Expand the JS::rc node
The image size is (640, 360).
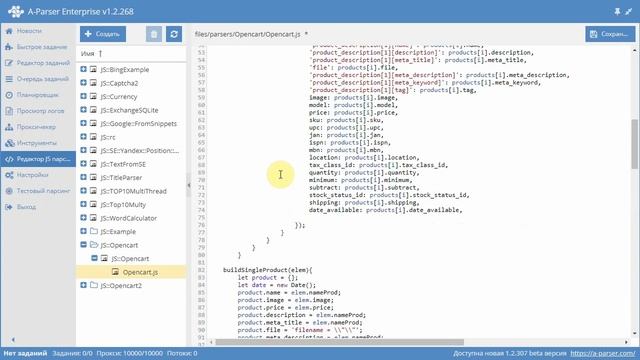tap(83, 137)
